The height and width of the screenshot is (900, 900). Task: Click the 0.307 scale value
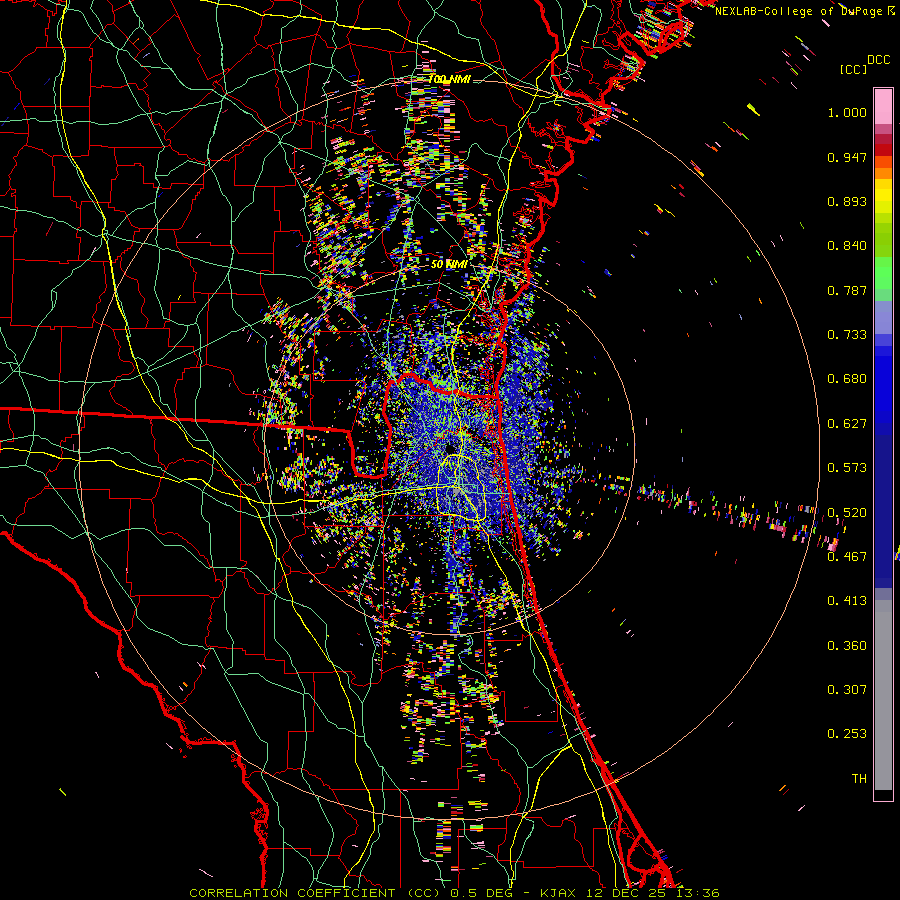(847, 690)
